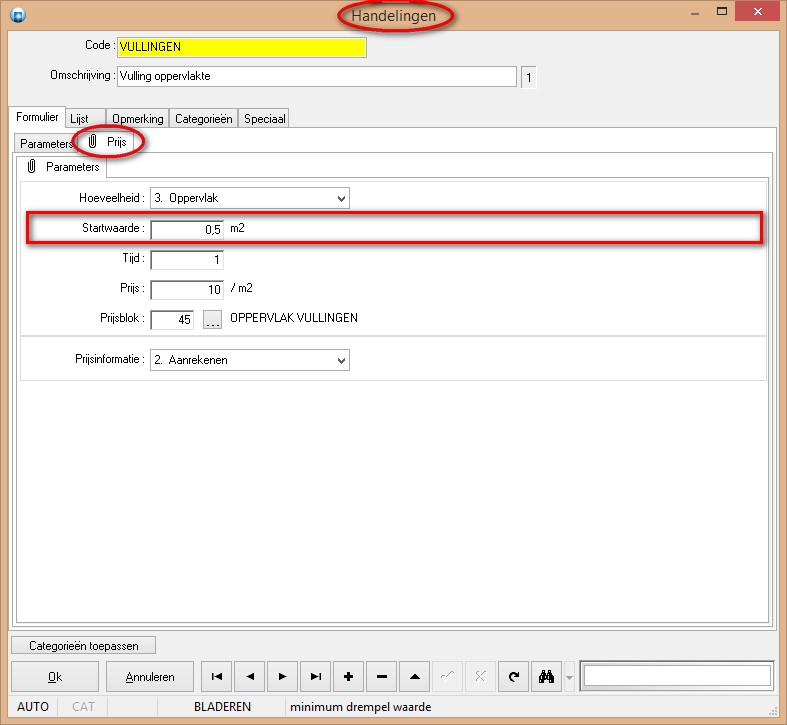
Task: Minimize the Handelingen window
Action: click(x=695, y=13)
